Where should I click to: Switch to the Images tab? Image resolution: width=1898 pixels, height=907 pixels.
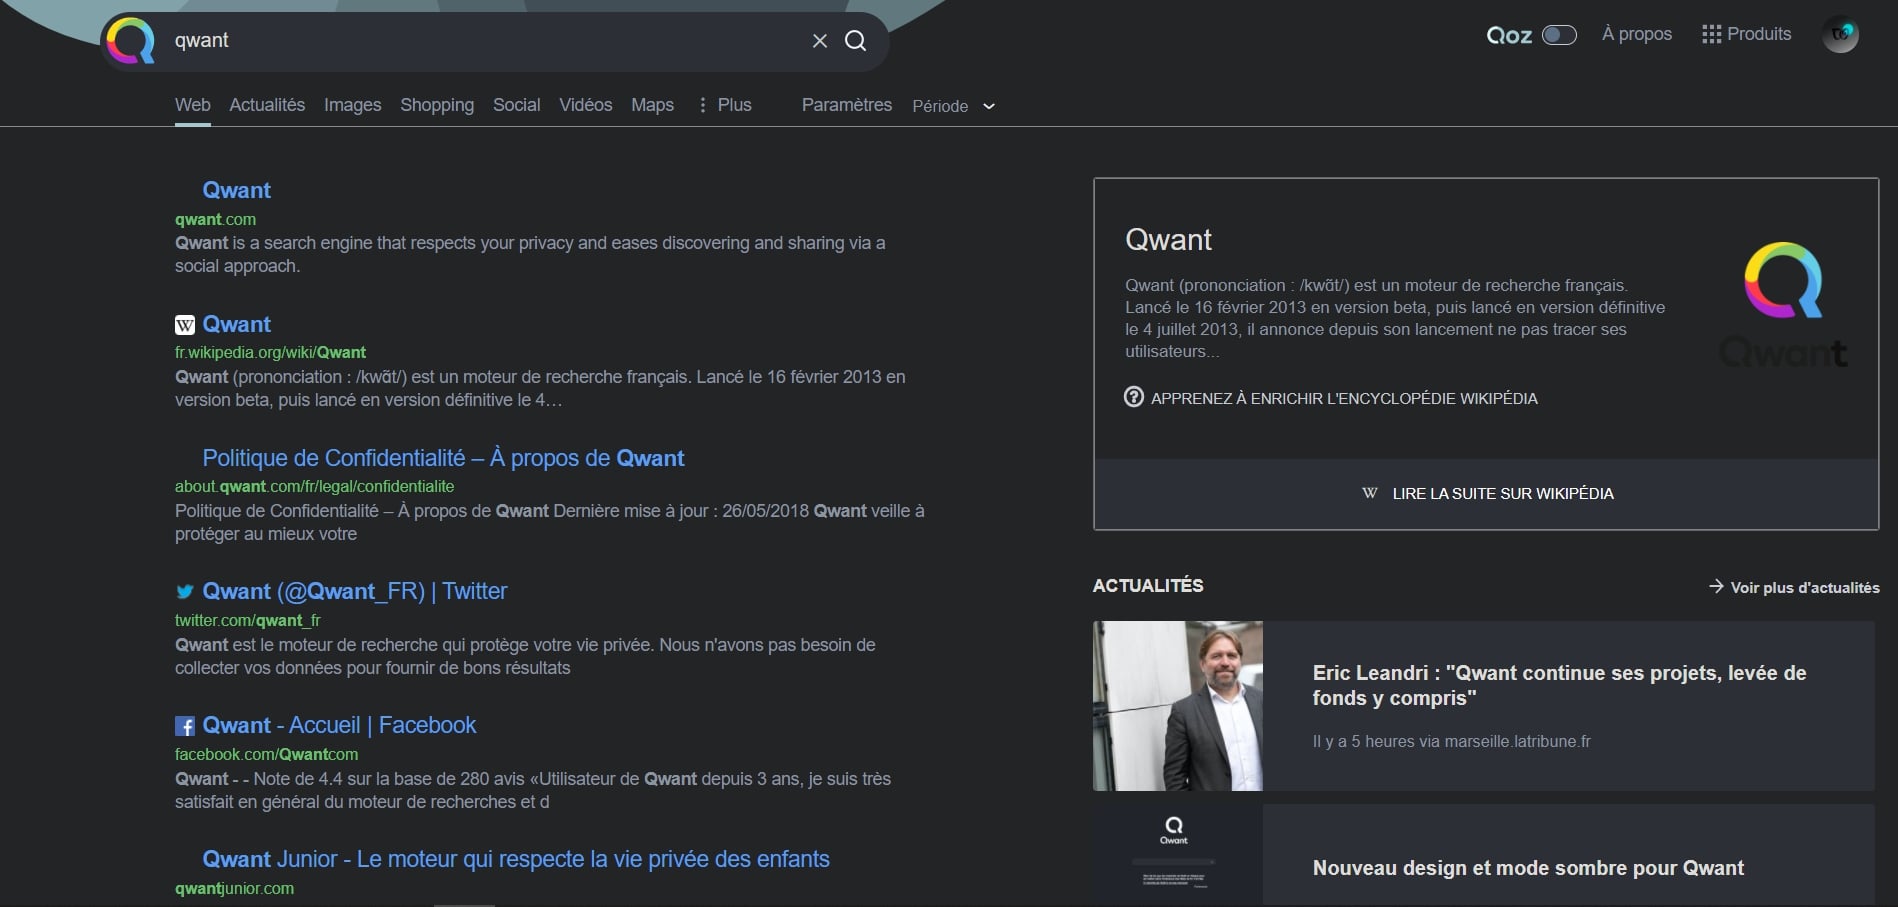coord(352,104)
